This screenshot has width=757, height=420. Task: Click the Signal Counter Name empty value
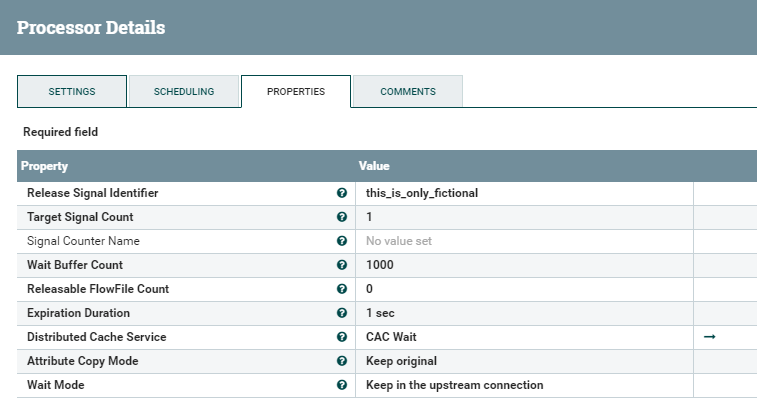524,241
